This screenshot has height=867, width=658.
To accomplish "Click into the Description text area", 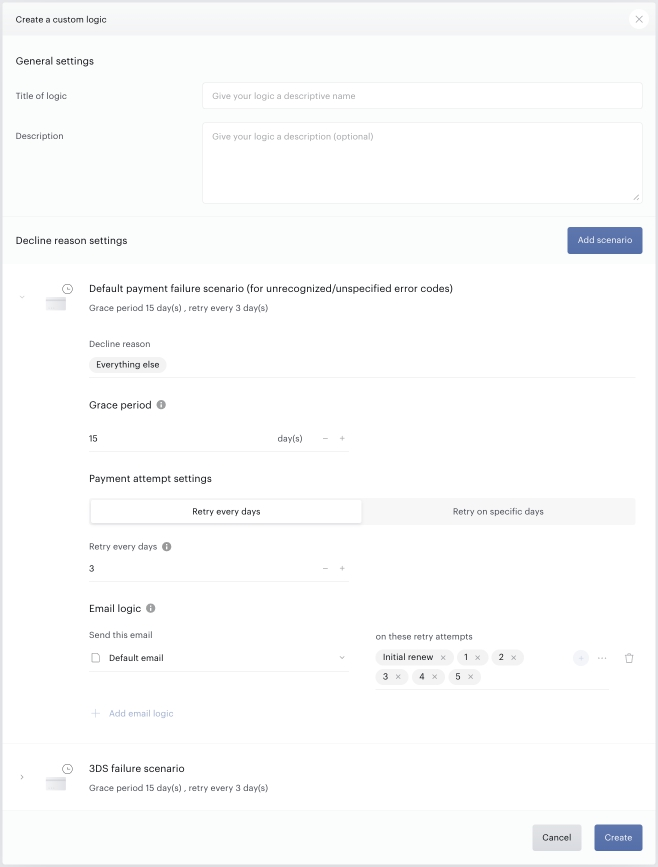I will [422, 163].
